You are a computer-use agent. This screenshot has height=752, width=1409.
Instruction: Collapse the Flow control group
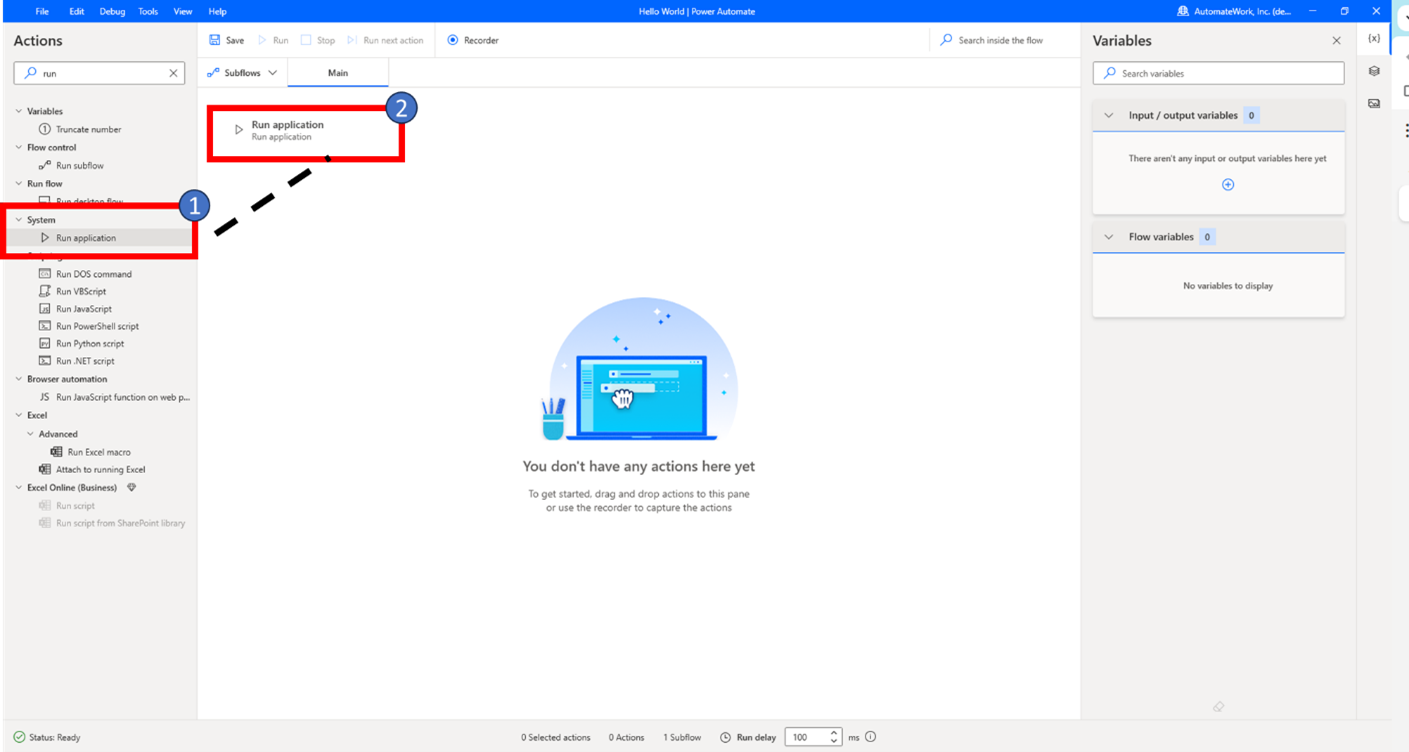[x=18, y=147]
